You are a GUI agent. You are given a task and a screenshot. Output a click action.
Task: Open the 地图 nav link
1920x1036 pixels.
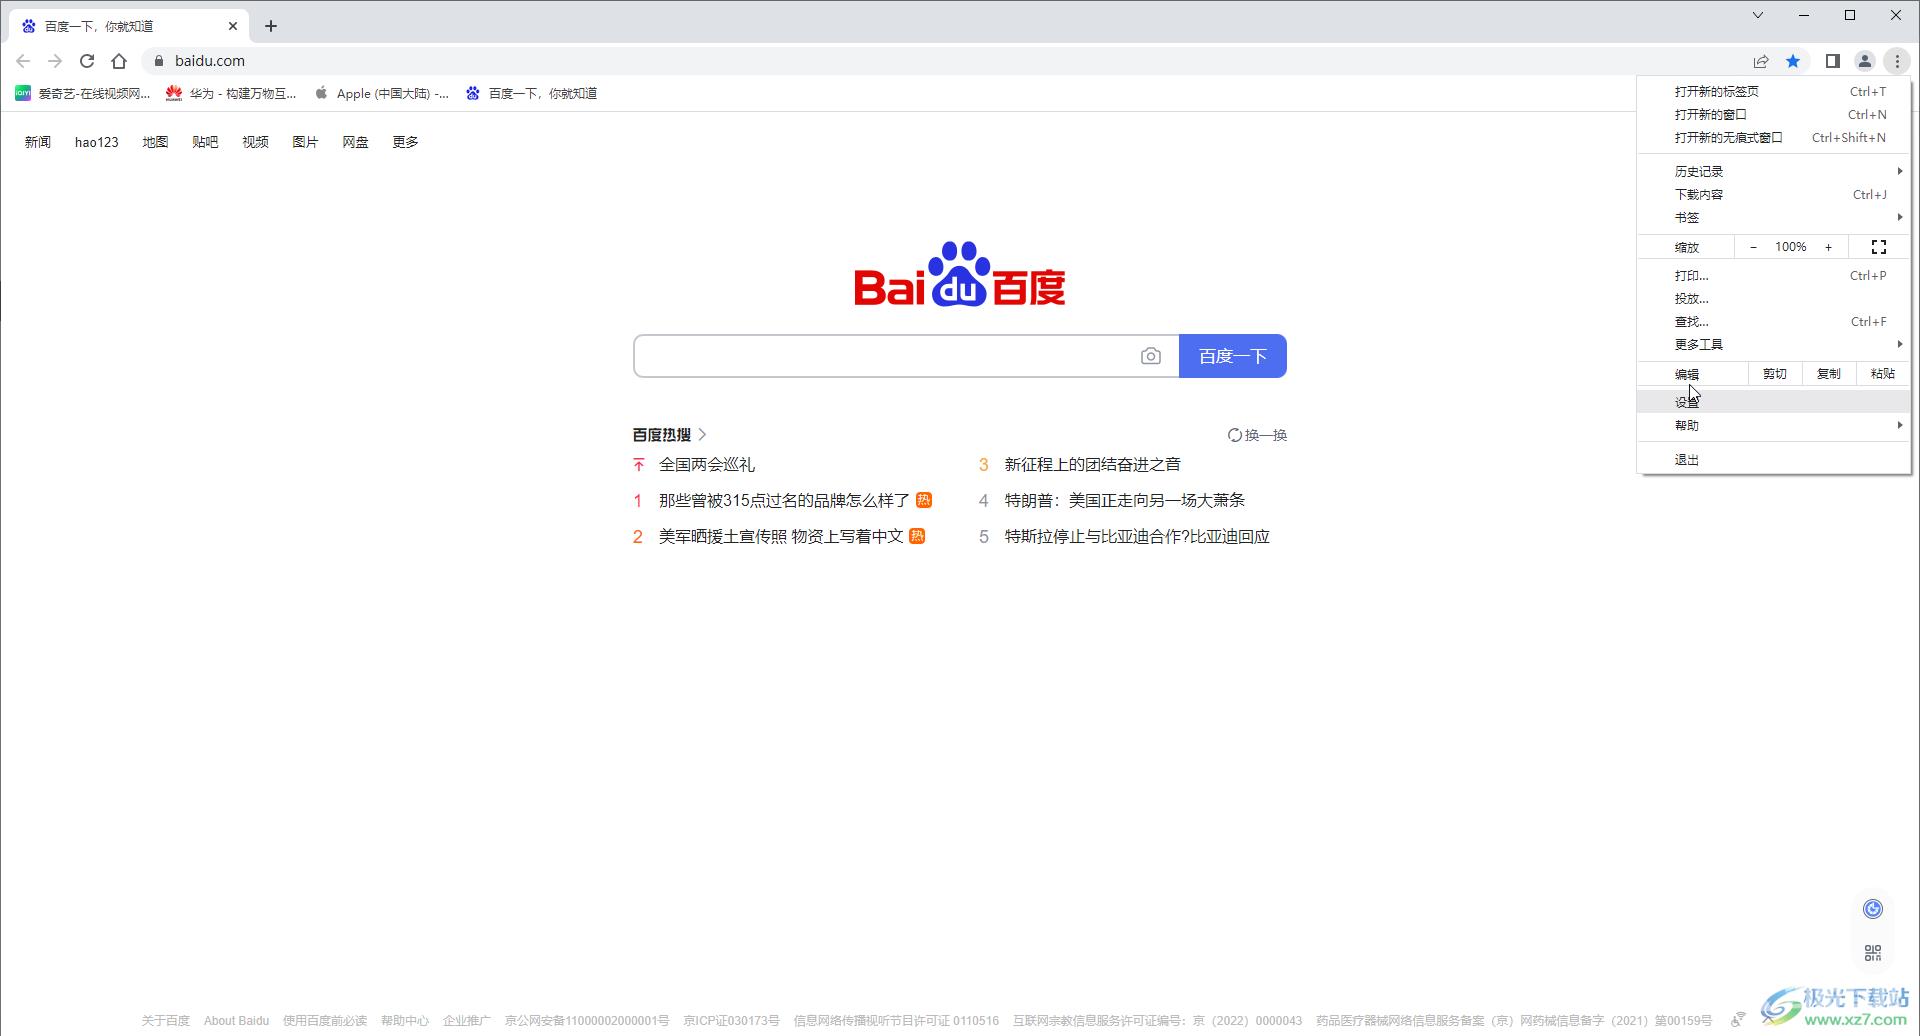coord(155,142)
